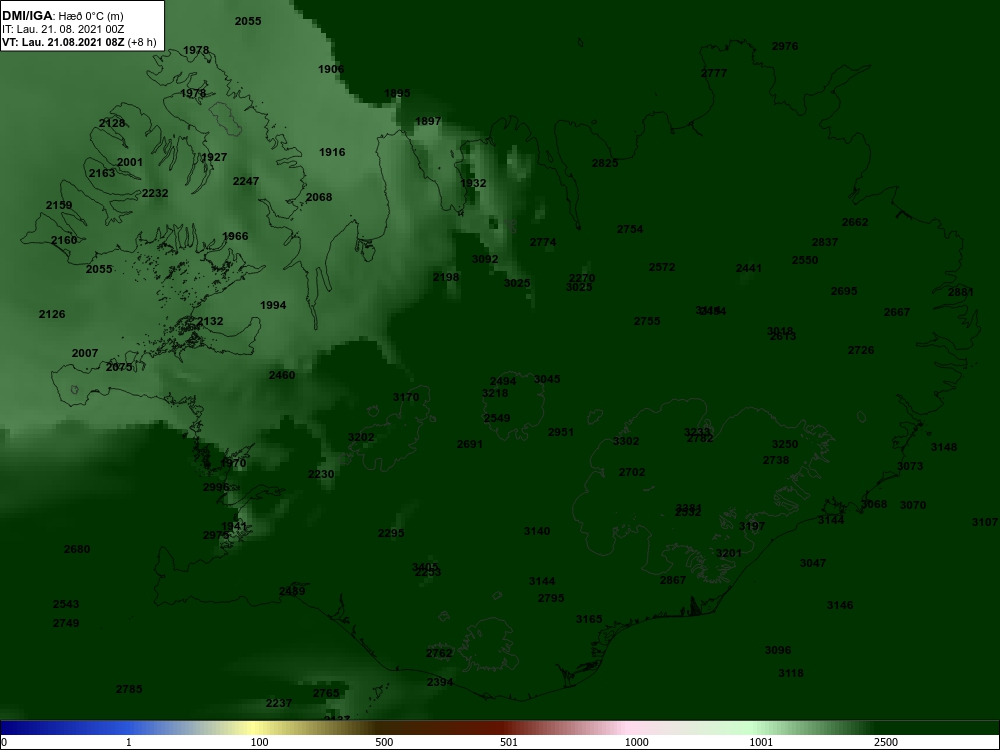This screenshot has height=750, width=1000.
Task: Select the 100 label on the color scale
Action: tap(259, 742)
